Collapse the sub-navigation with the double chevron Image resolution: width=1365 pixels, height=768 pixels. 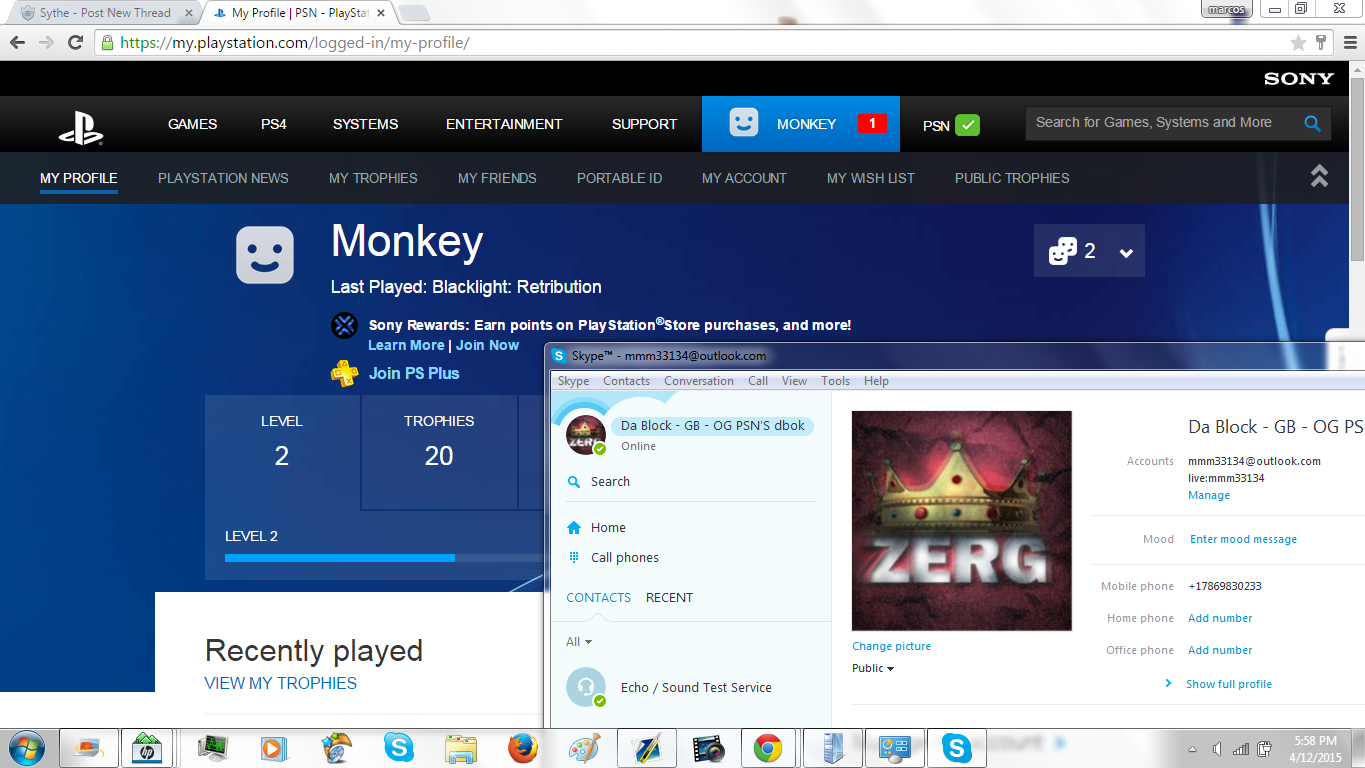tap(1319, 176)
